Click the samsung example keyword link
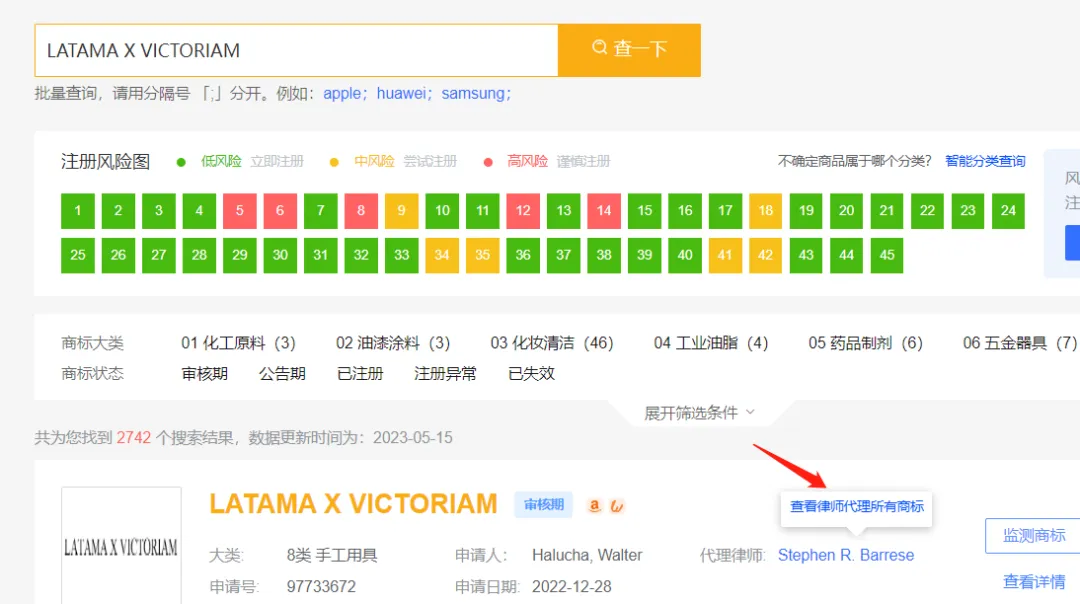This screenshot has width=1080, height=604. [472, 93]
